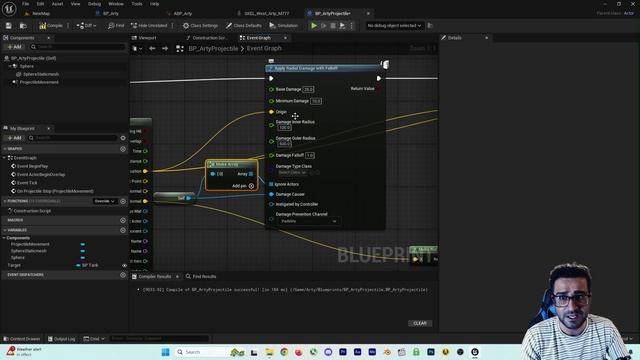Viewport: 640px width, 360px height.
Task: Select Event Tick entry
Action: coord(27,183)
